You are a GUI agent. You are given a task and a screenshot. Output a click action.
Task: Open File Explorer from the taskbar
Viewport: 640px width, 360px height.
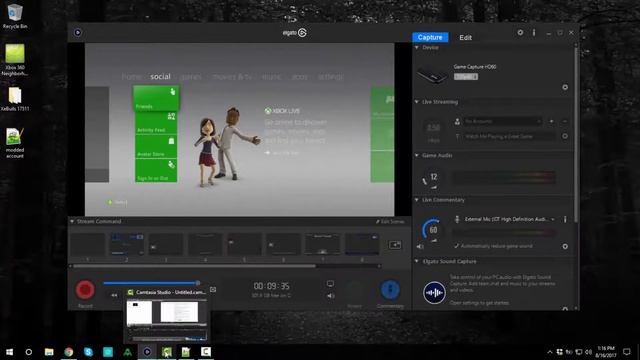(x=49, y=352)
